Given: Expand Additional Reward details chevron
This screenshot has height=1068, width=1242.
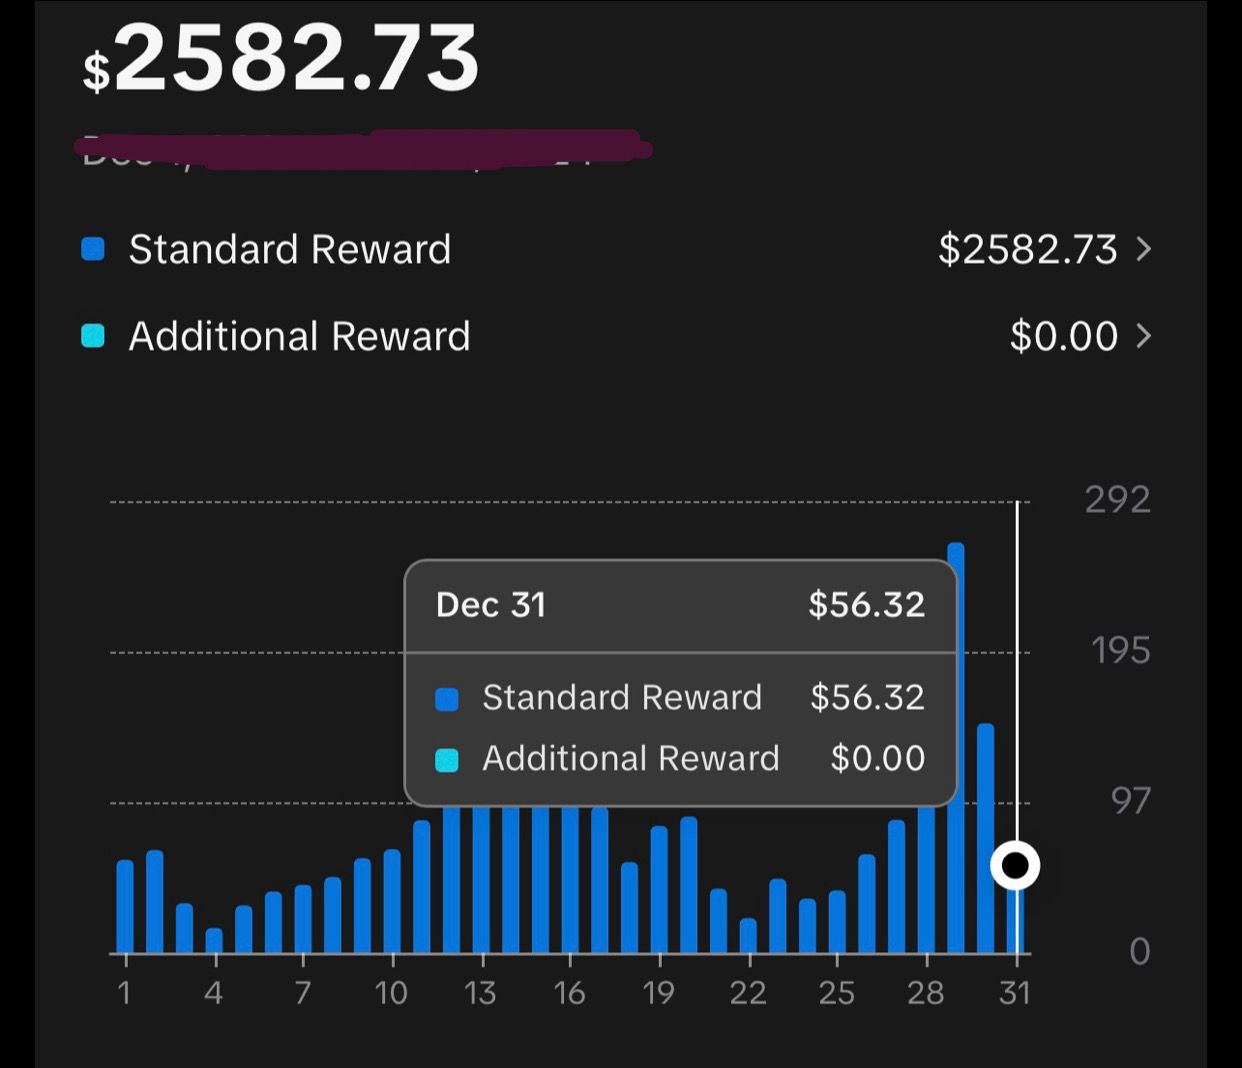Looking at the screenshot, I should pos(1144,336).
